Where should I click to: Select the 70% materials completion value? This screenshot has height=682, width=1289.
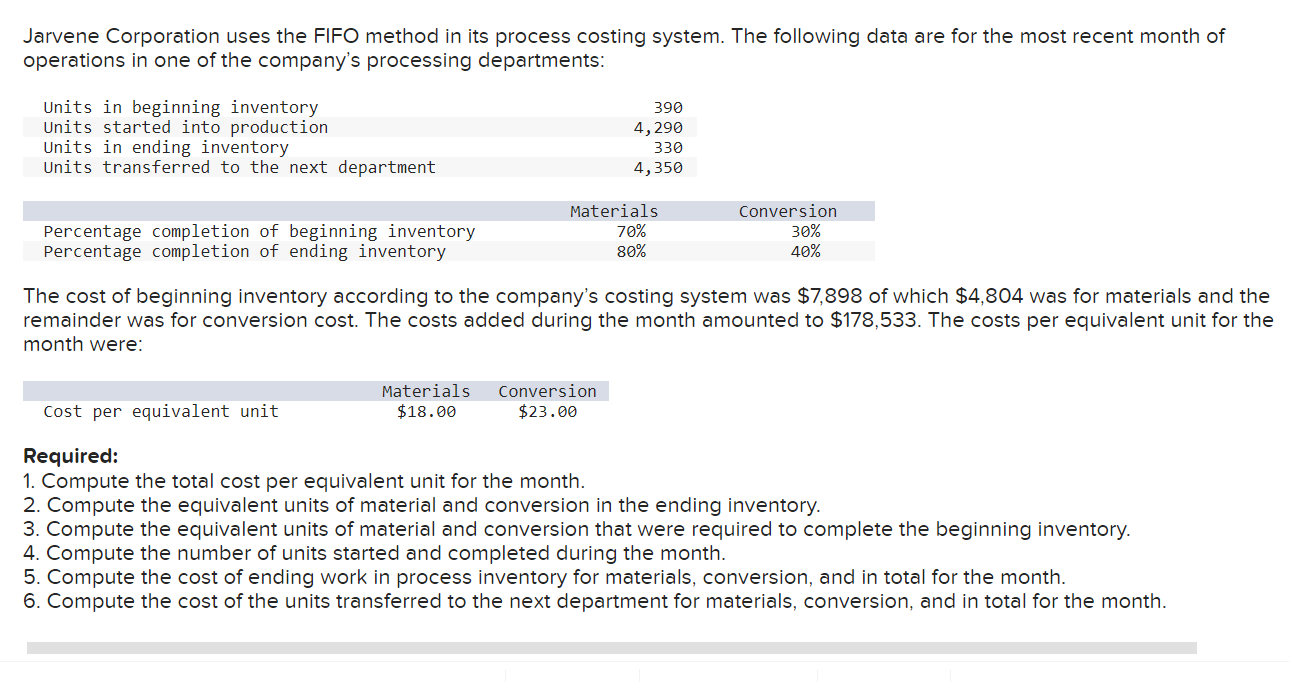point(631,231)
